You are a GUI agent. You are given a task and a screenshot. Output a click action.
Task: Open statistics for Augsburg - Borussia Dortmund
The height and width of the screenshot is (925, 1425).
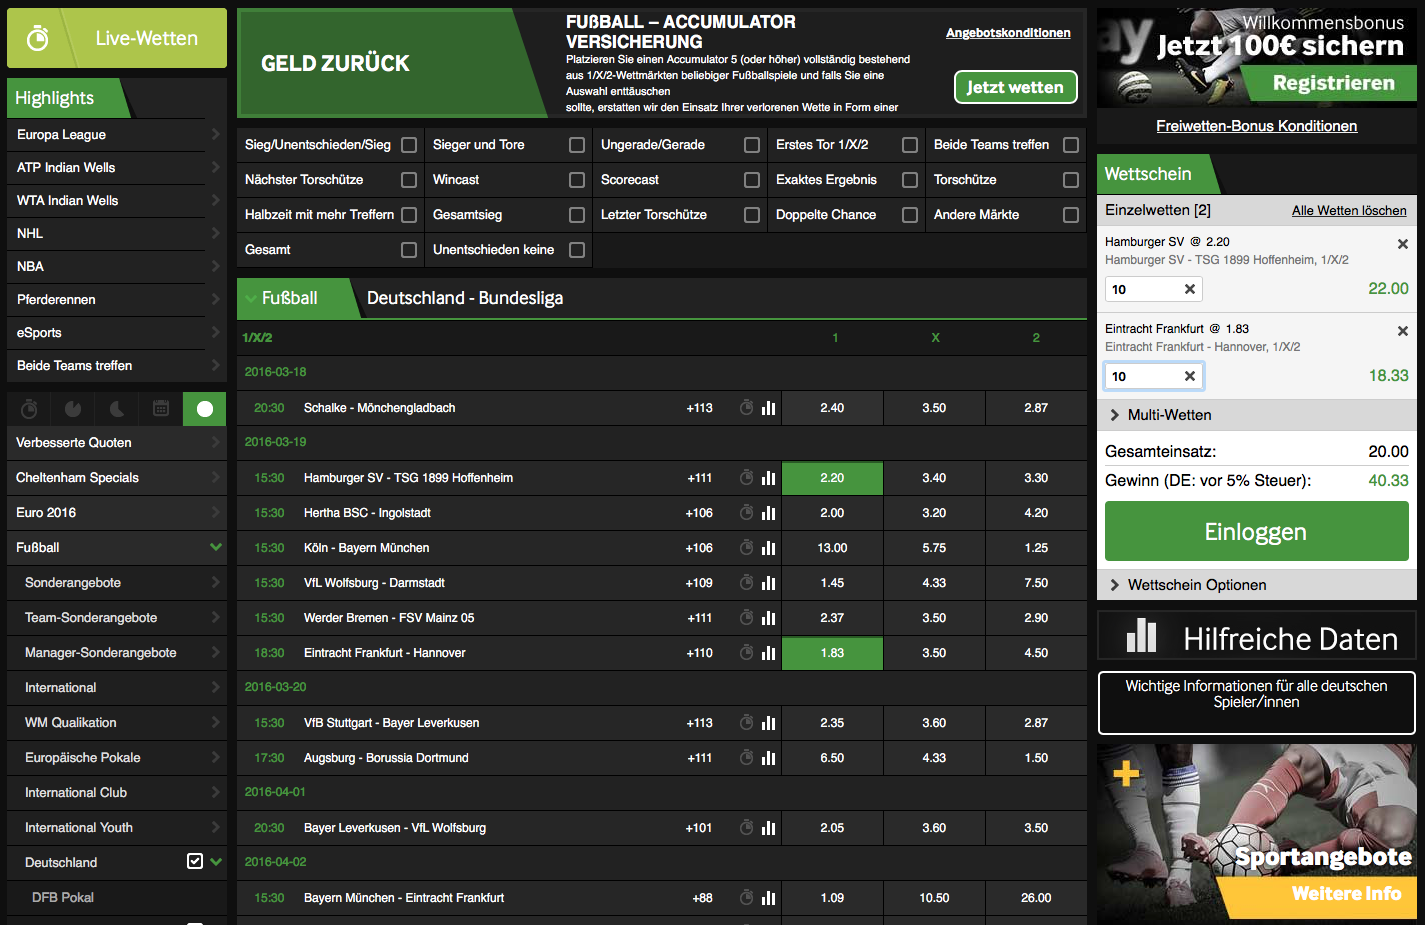pos(768,757)
